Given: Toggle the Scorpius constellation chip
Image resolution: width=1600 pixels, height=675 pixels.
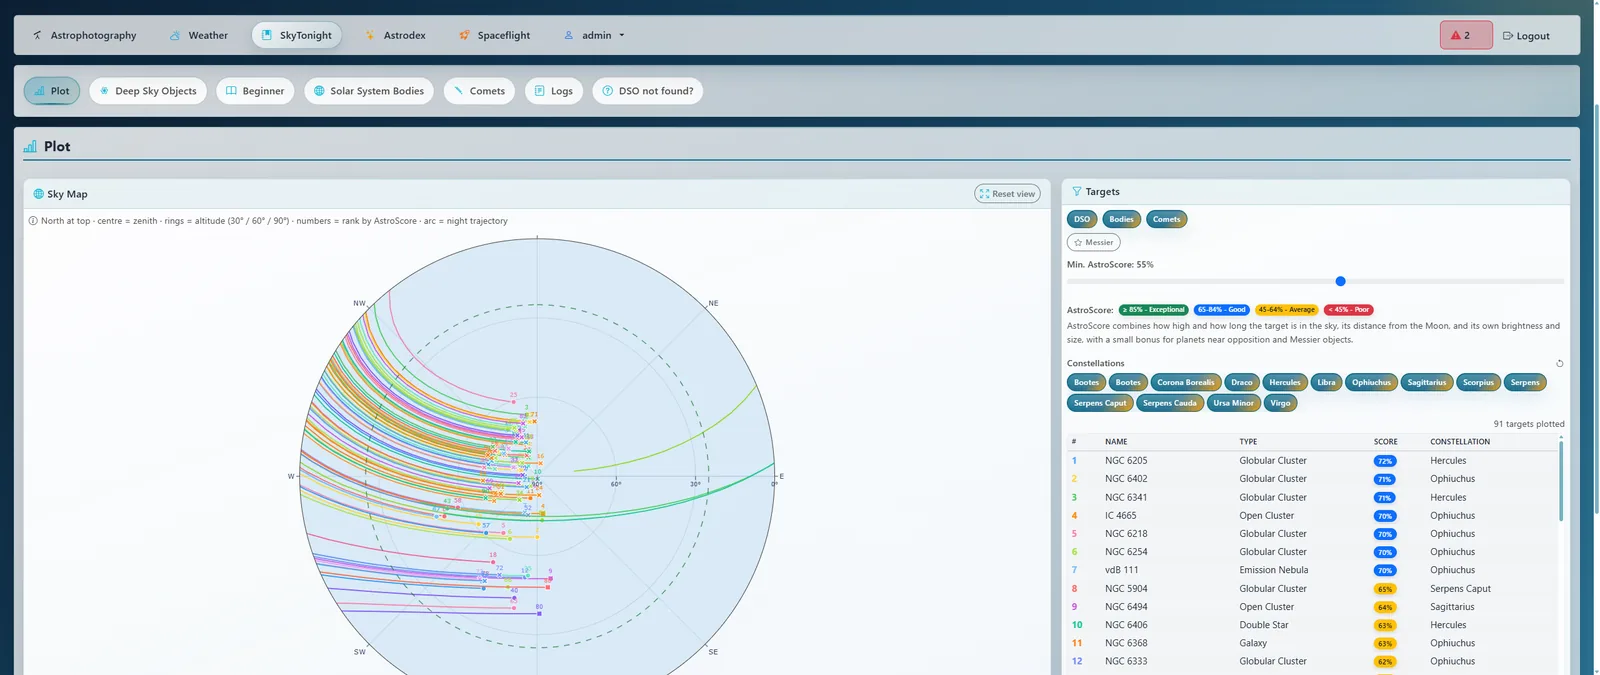Looking at the screenshot, I should tap(1478, 382).
